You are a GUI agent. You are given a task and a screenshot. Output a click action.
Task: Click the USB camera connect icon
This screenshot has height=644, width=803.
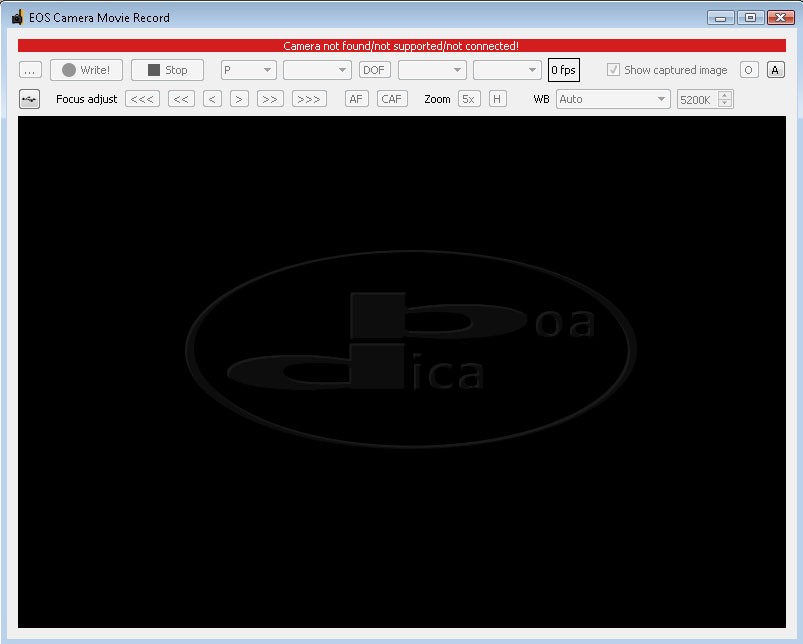[x=30, y=99]
